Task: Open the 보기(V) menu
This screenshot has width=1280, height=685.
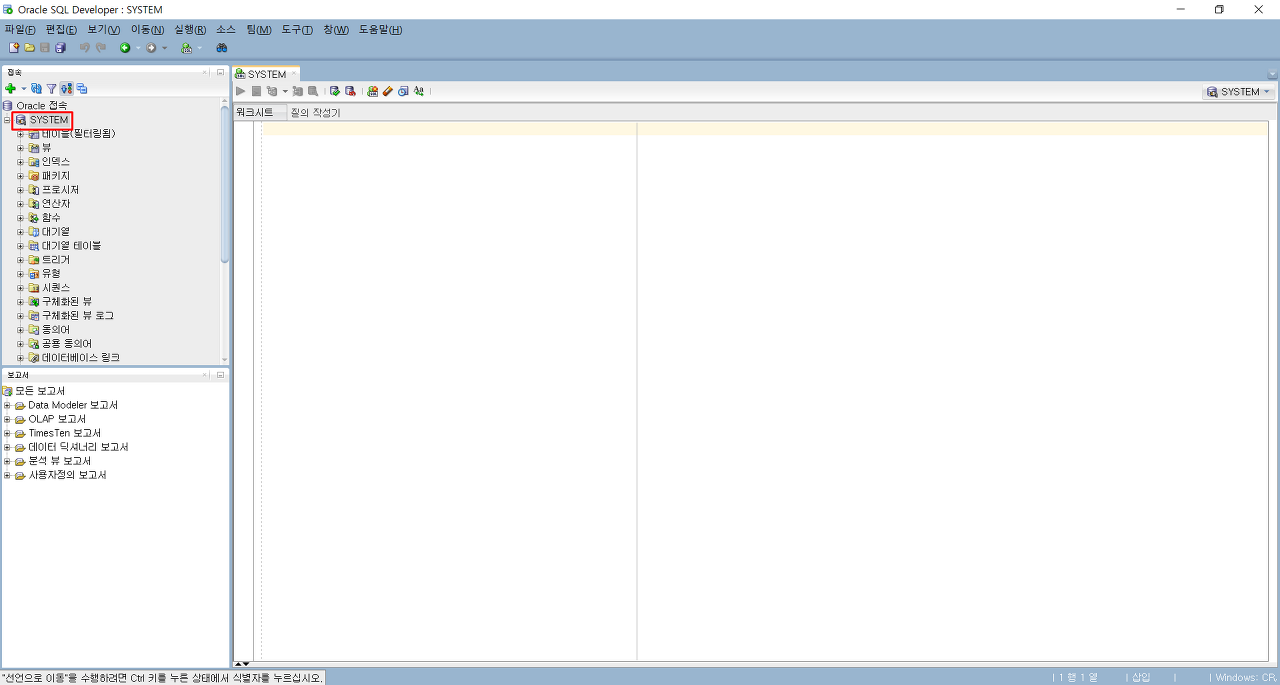Action: (x=103, y=29)
